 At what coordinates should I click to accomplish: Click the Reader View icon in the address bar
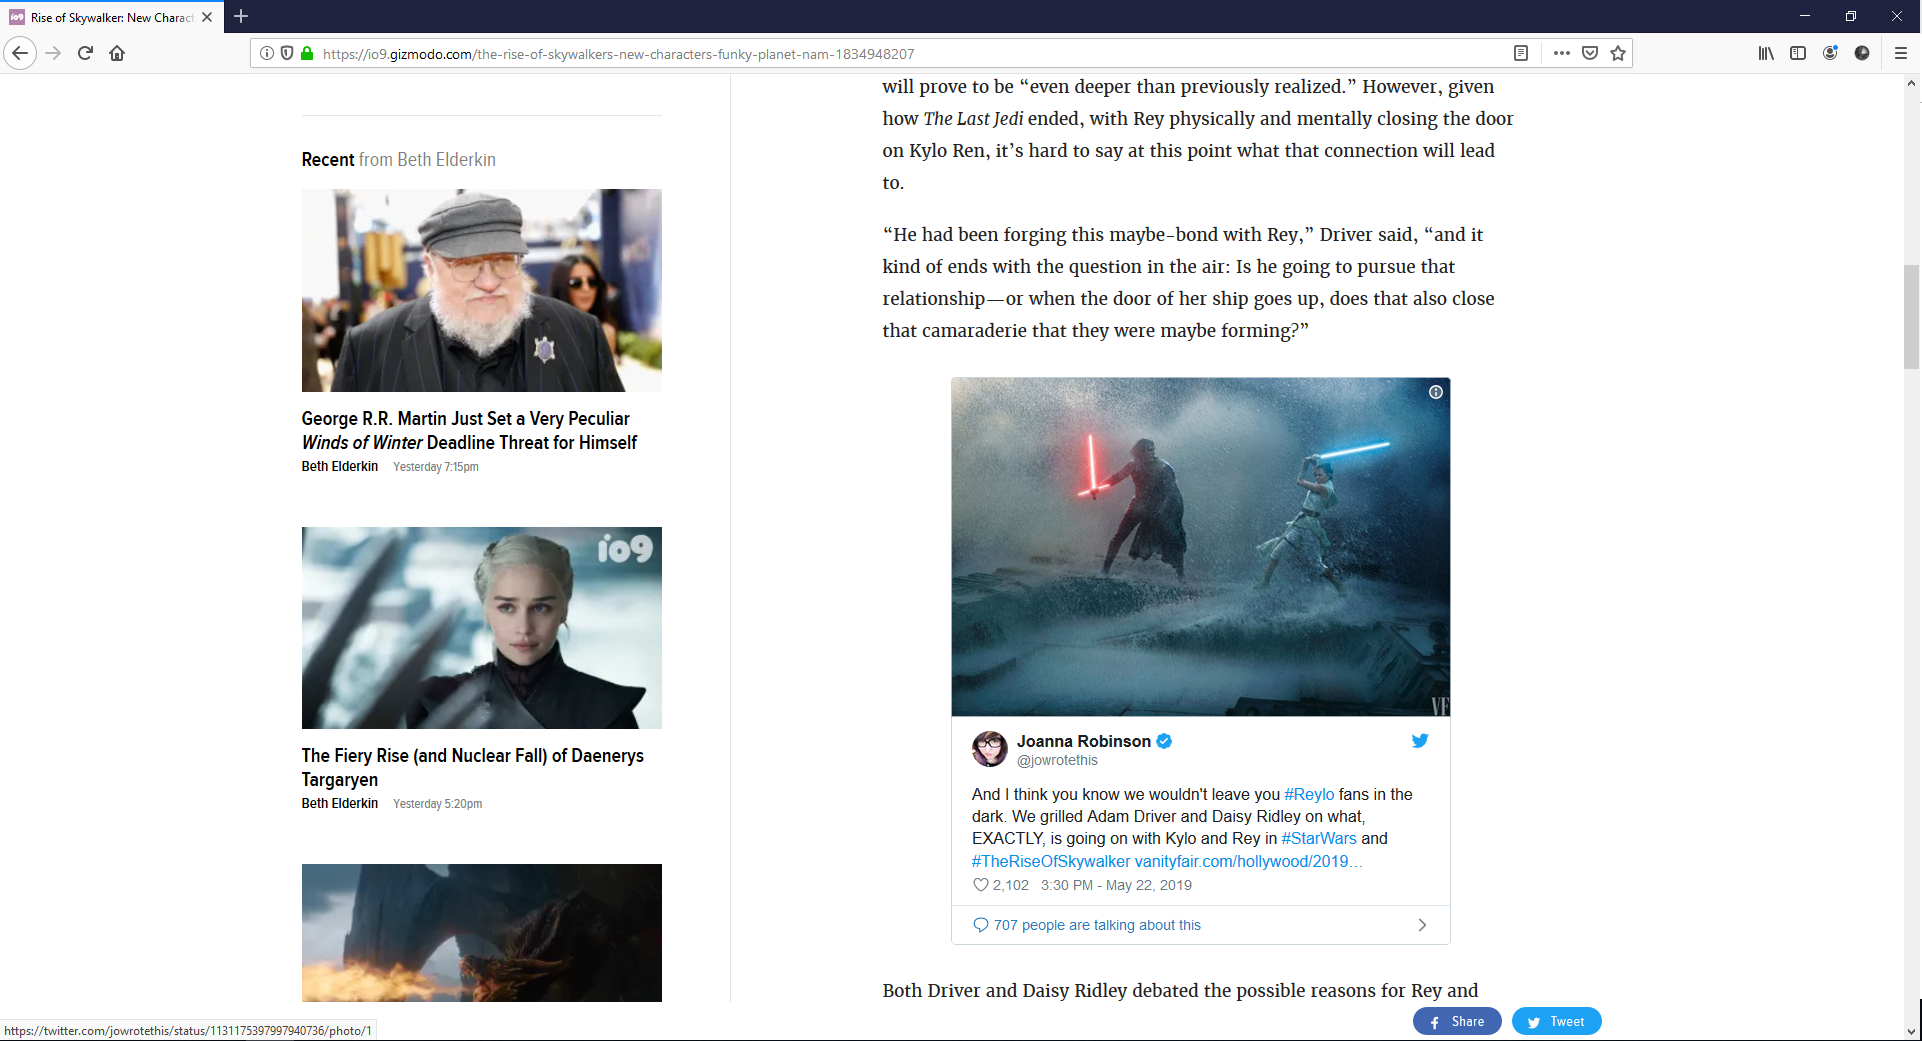coord(1521,53)
